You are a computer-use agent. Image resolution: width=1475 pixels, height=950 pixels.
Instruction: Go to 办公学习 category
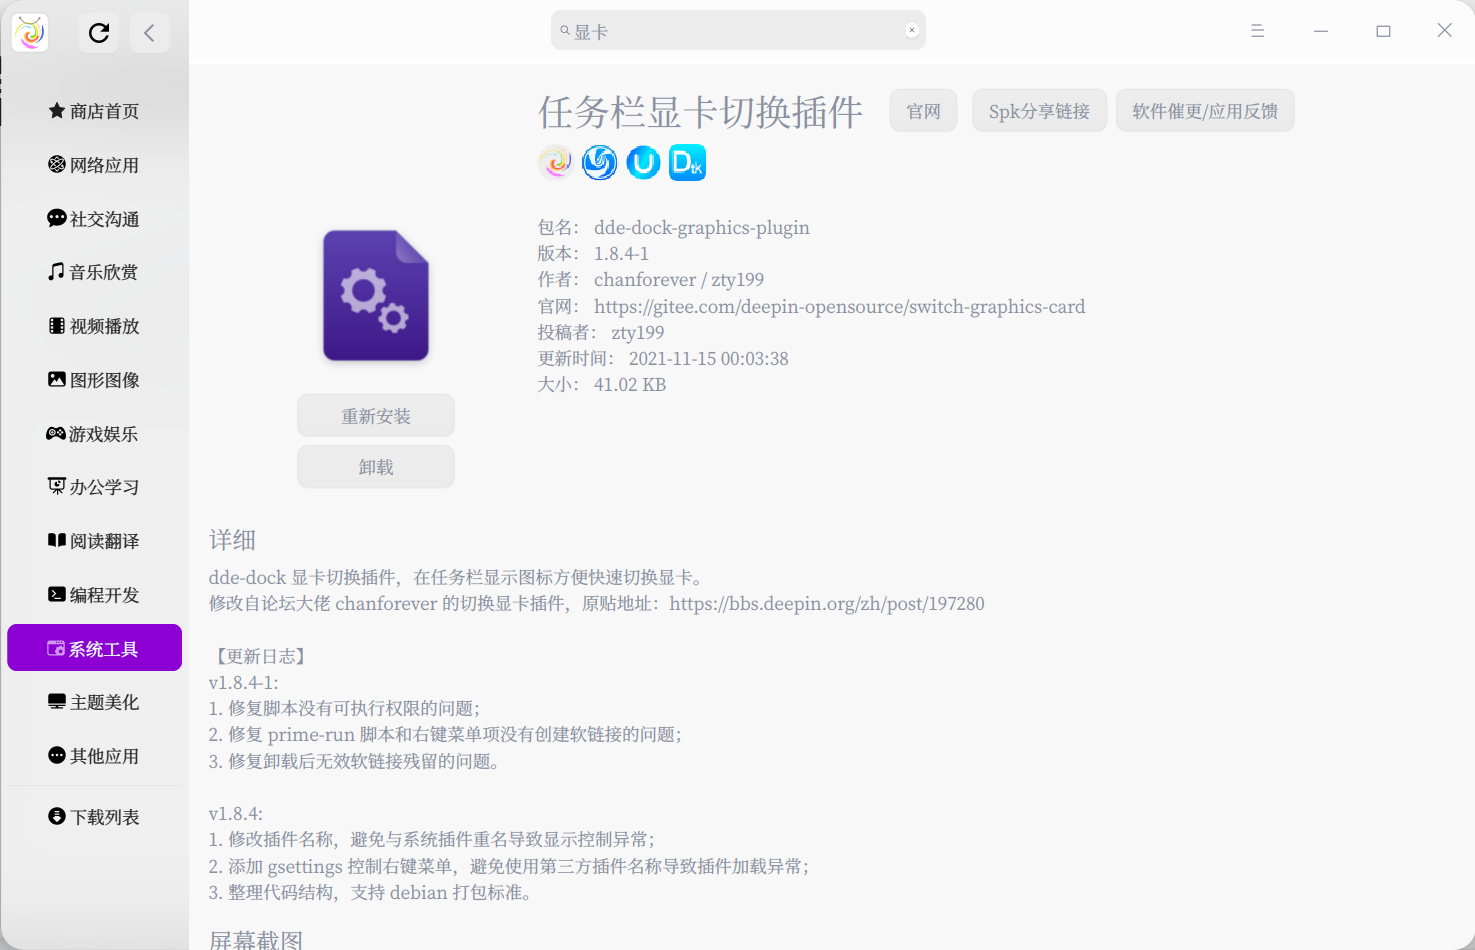(94, 487)
